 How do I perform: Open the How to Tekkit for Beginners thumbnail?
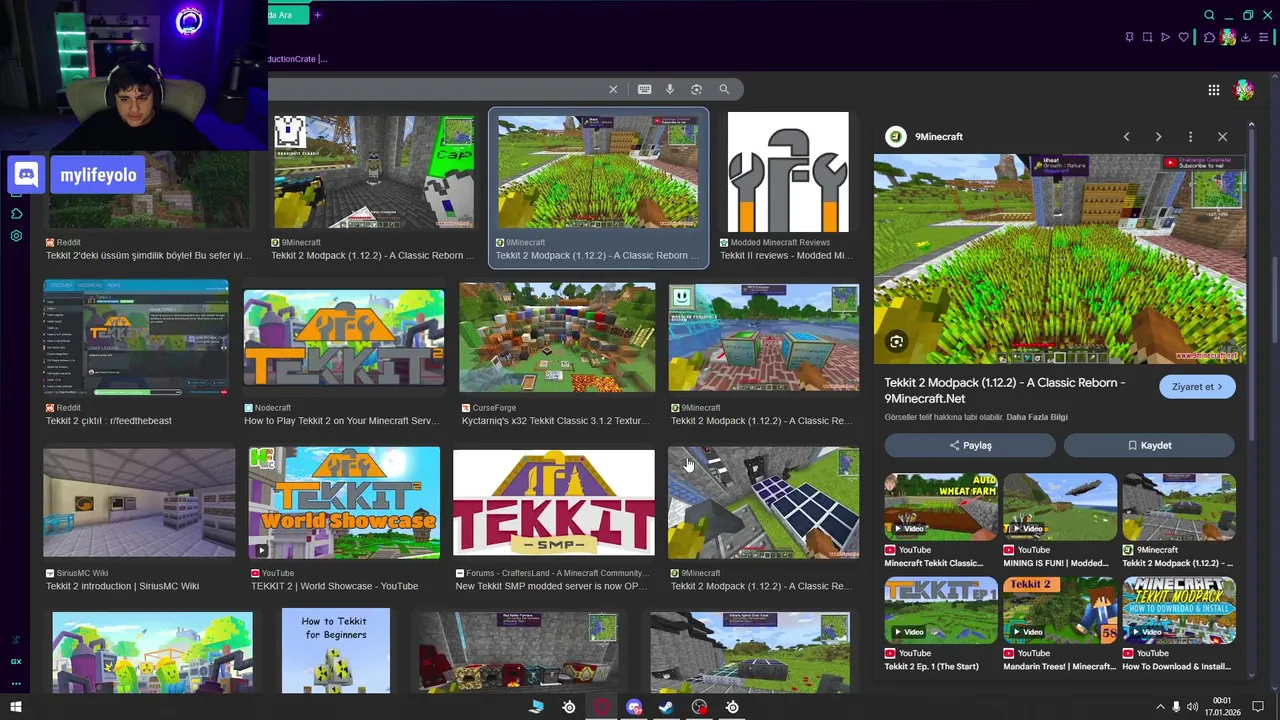[x=335, y=650]
